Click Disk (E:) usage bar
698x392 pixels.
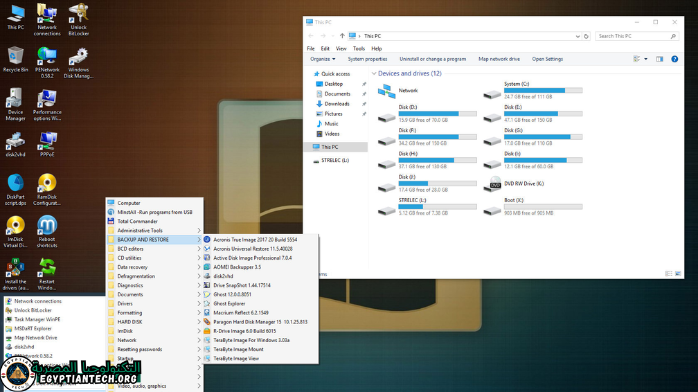tap(543, 113)
